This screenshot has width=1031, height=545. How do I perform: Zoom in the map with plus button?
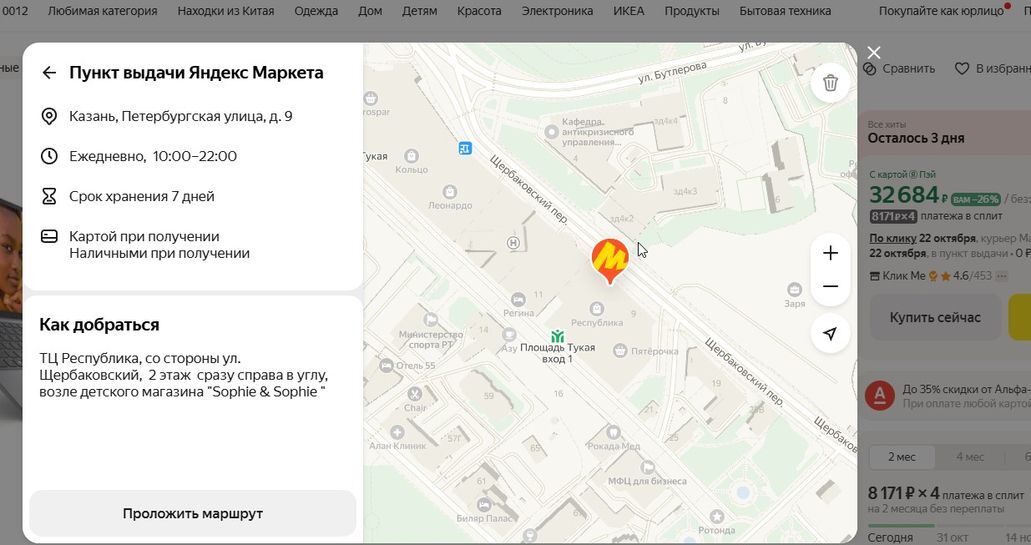[x=830, y=253]
